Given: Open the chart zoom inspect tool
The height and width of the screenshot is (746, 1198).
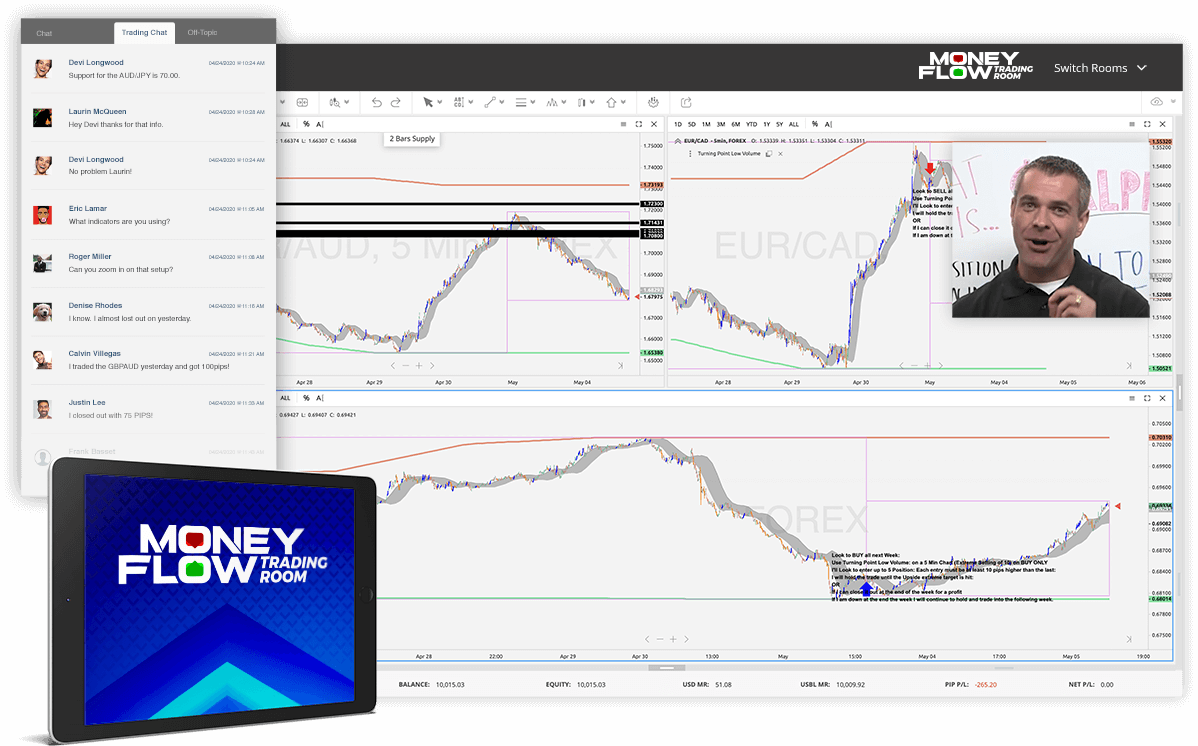Looking at the screenshot, I should 334,102.
